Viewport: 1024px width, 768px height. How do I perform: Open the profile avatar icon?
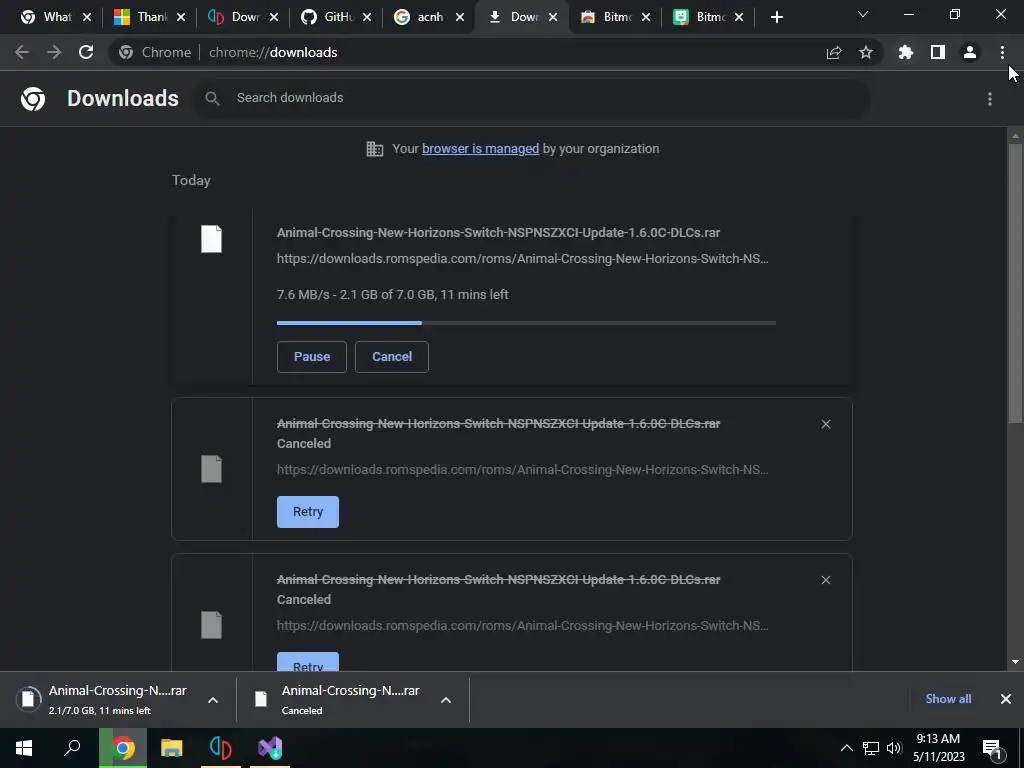970,52
